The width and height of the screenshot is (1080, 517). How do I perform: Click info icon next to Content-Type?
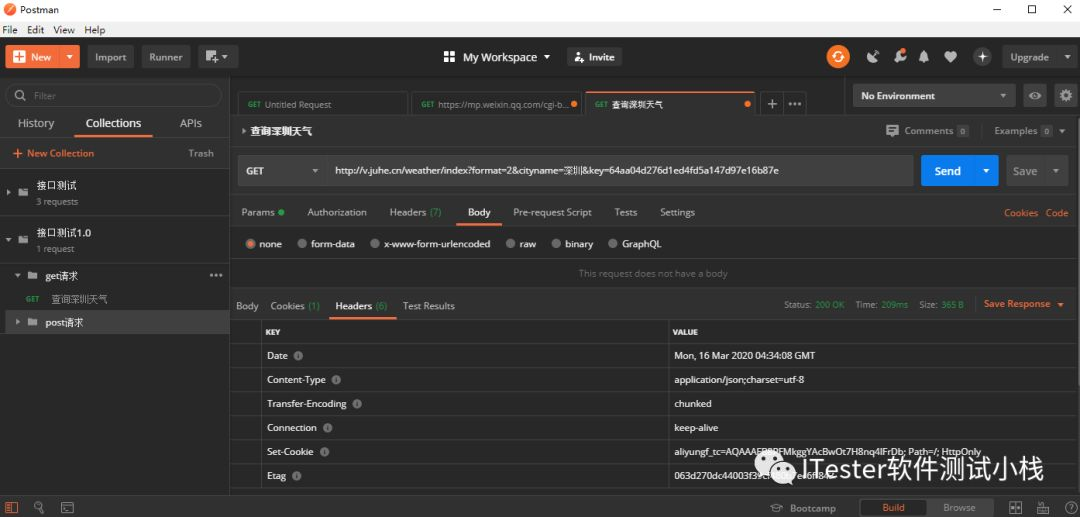tap(336, 380)
